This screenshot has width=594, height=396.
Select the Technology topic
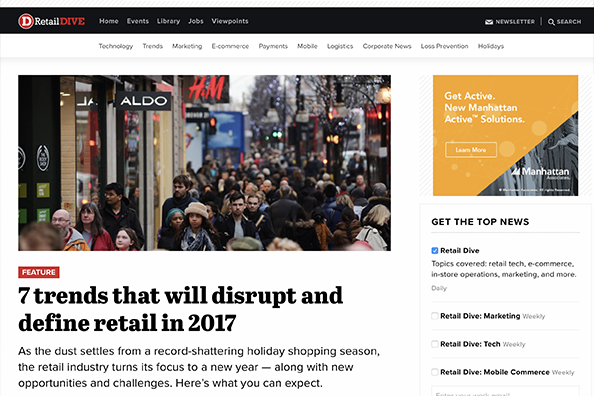tap(116, 46)
